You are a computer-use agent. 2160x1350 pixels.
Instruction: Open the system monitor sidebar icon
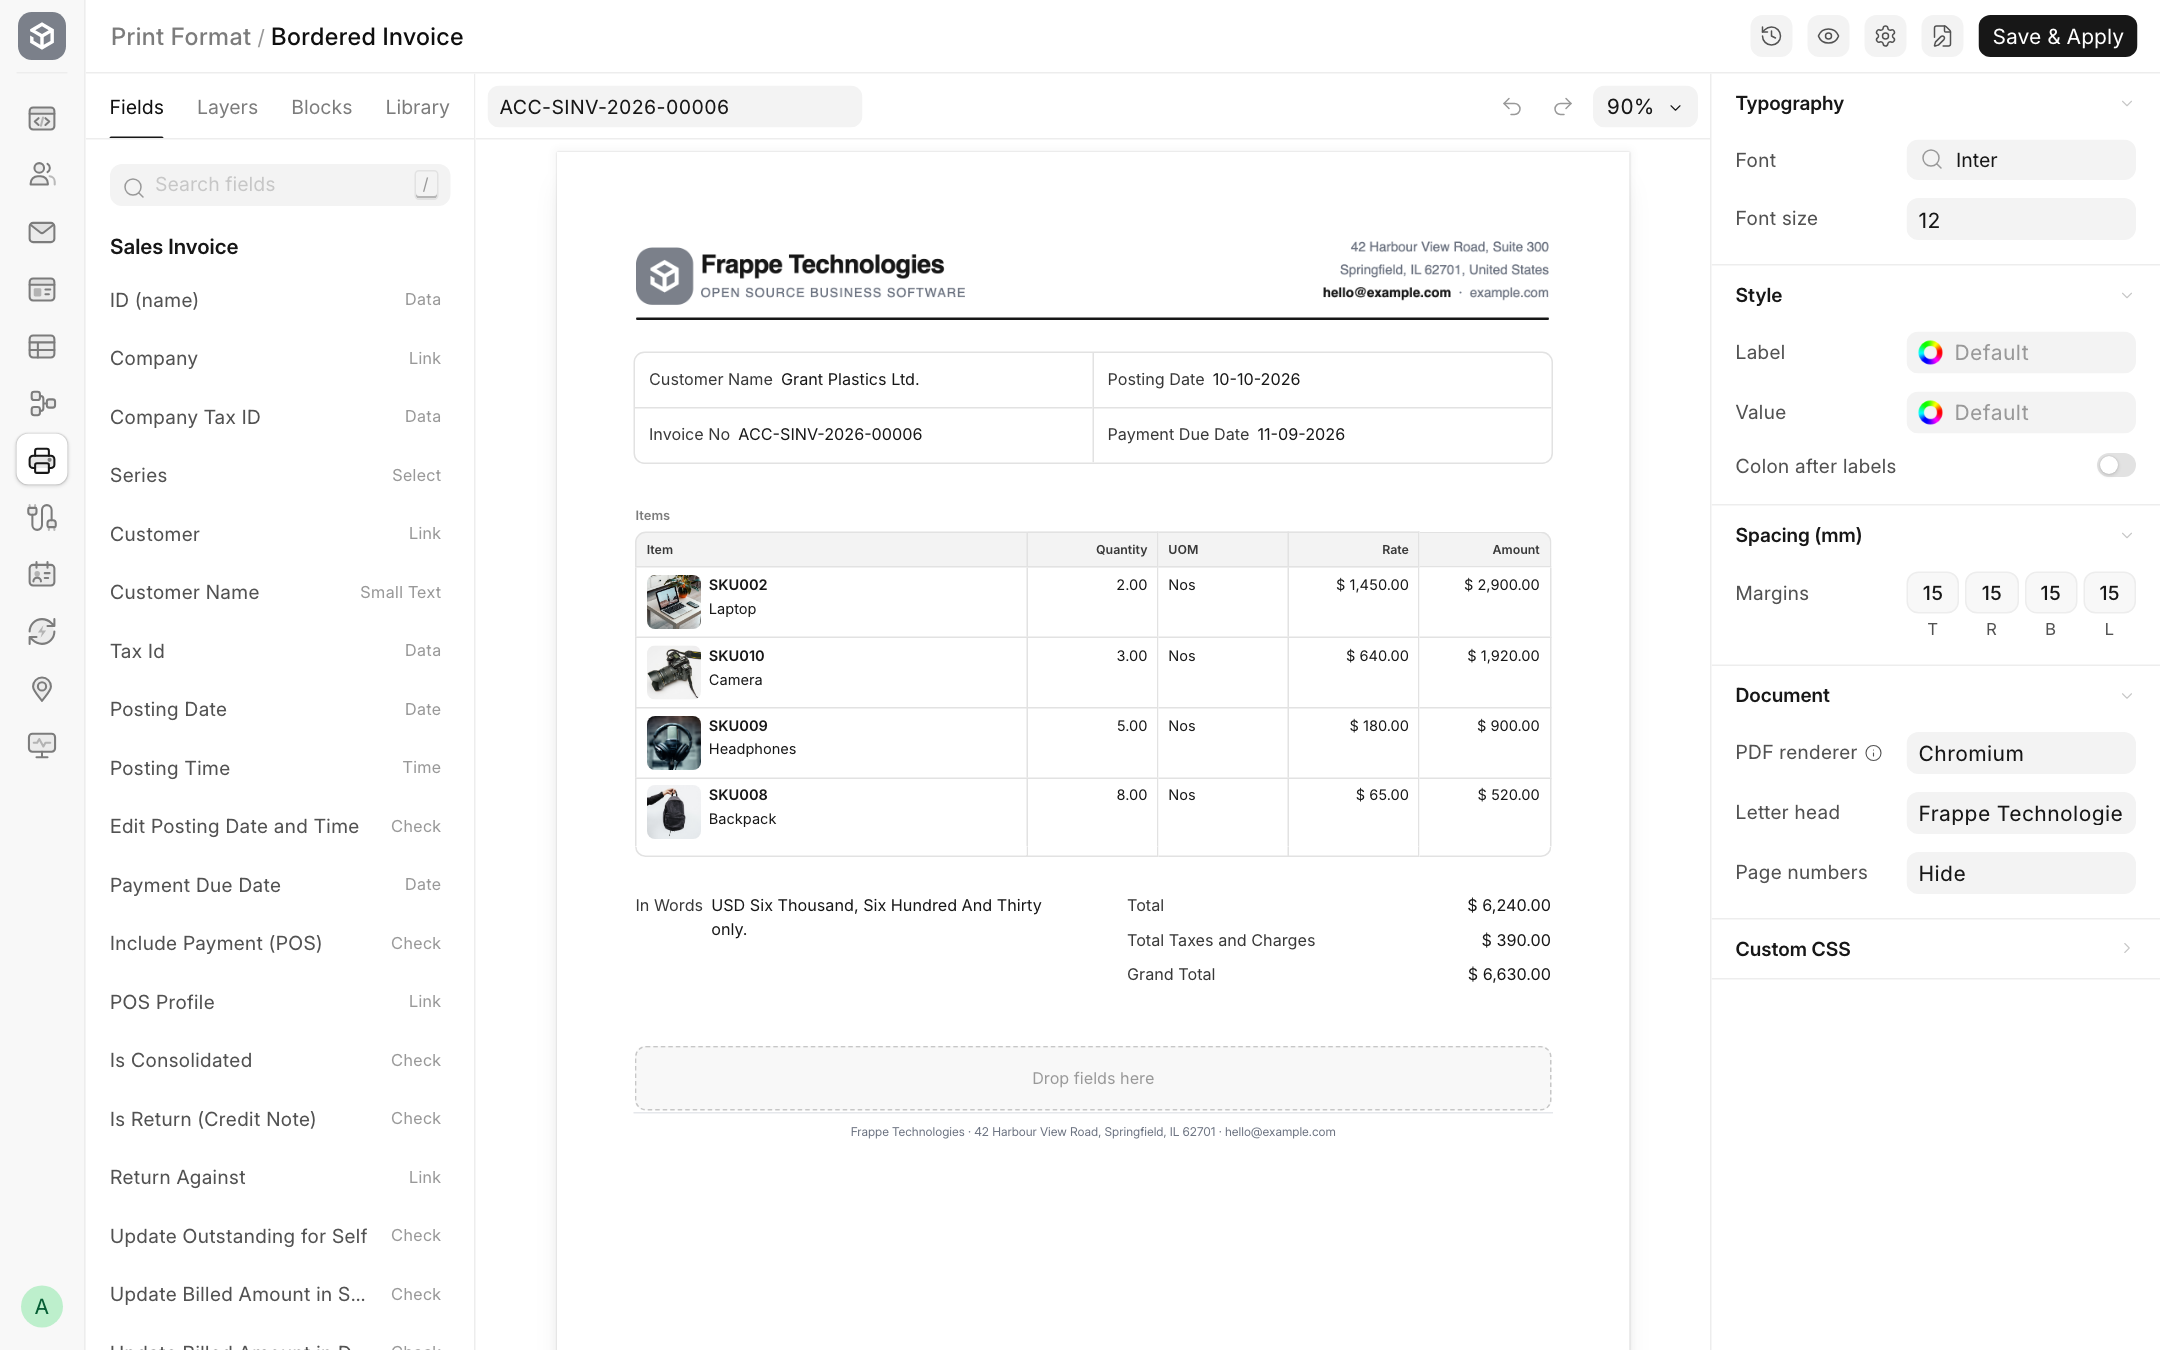pyautogui.click(x=42, y=746)
